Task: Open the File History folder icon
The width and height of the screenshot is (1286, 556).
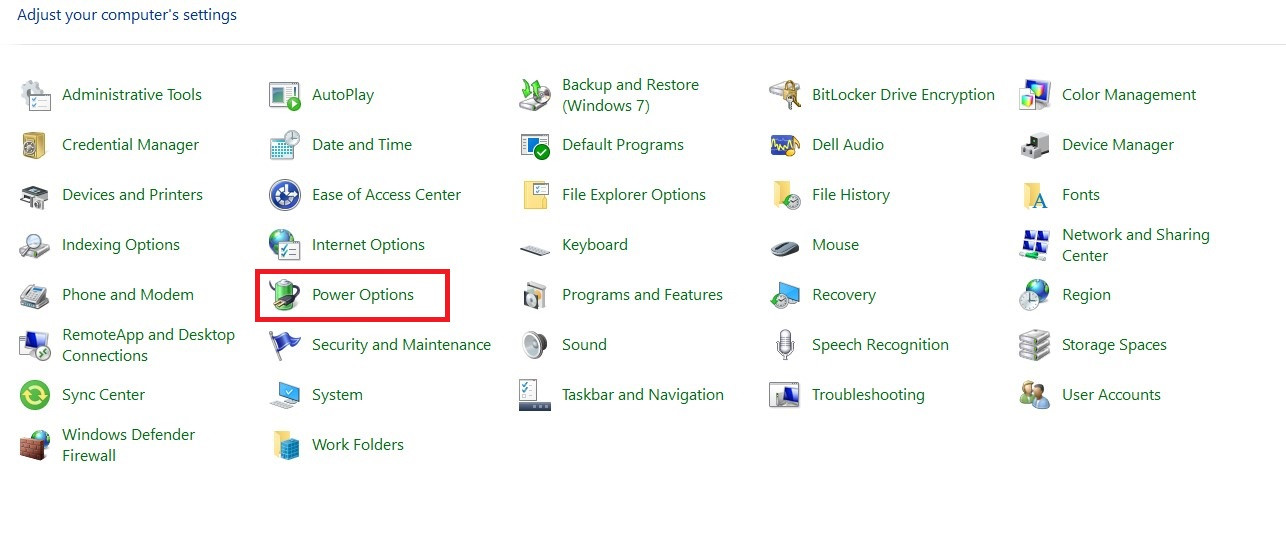Action: coord(785,195)
